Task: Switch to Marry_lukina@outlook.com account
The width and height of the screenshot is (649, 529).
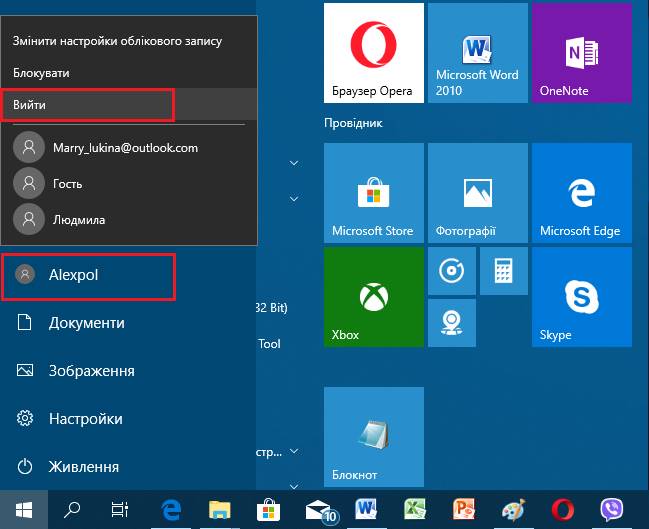Action: point(129,147)
